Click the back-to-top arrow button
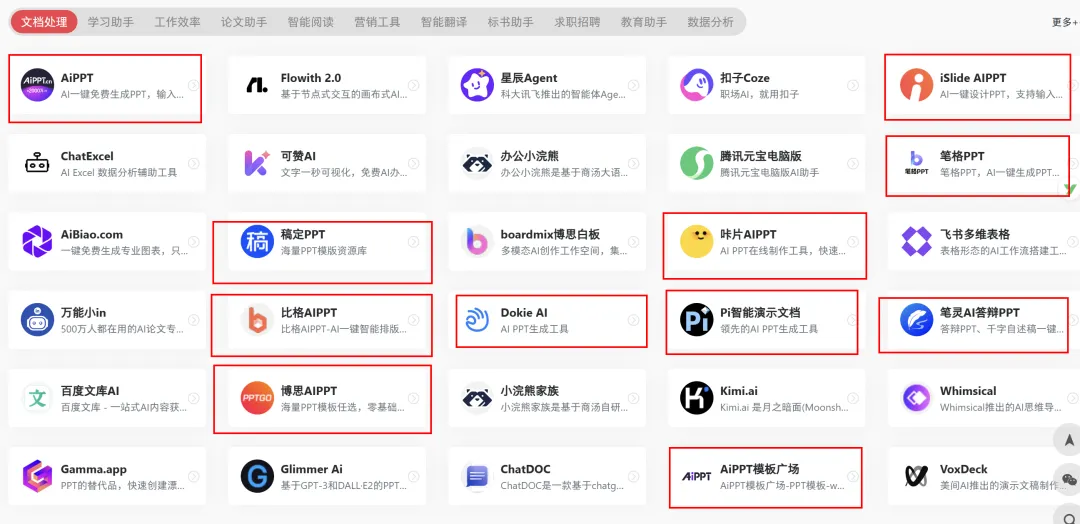The width and height of the screenshot is (1080, 524). 1068,439
